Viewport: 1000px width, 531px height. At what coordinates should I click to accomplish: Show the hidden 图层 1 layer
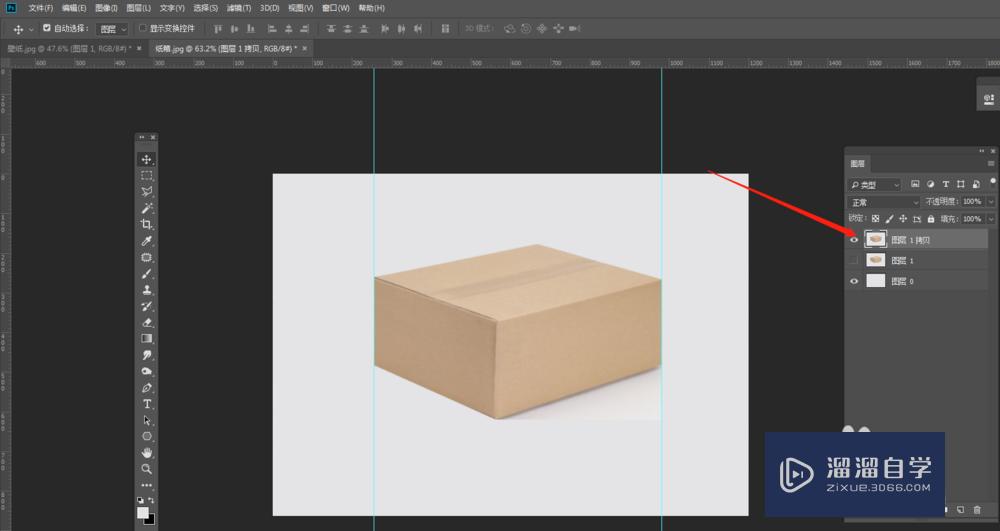pyautogui.click(x=853, y=261)
